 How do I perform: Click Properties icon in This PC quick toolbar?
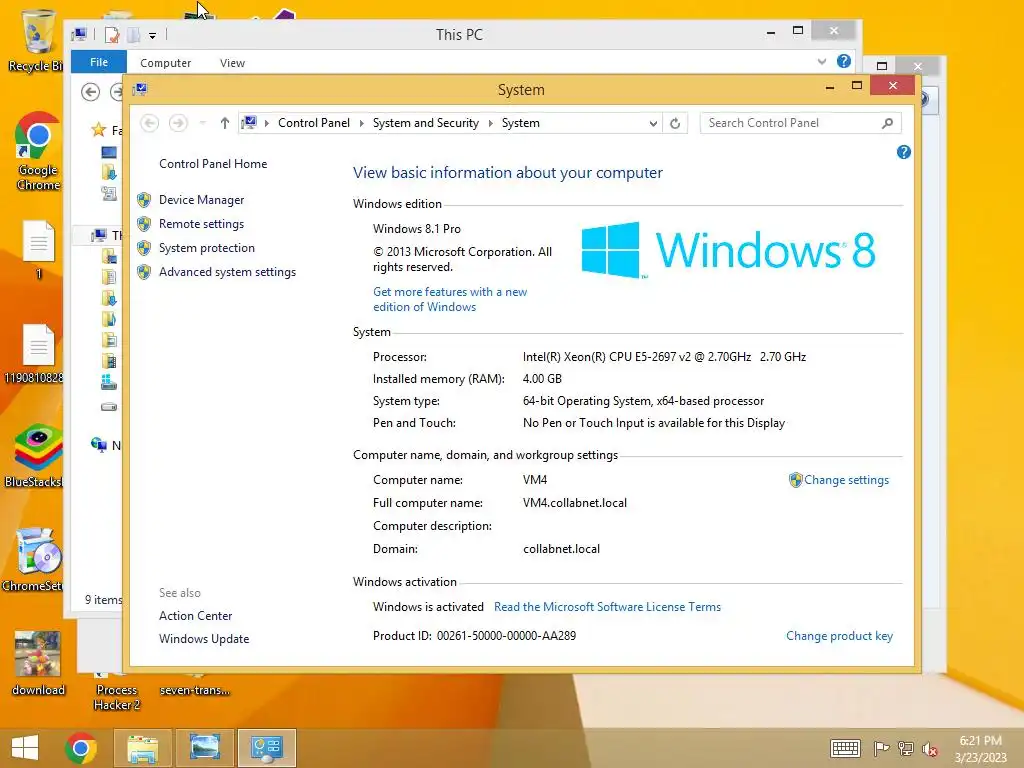pos(112,35)
